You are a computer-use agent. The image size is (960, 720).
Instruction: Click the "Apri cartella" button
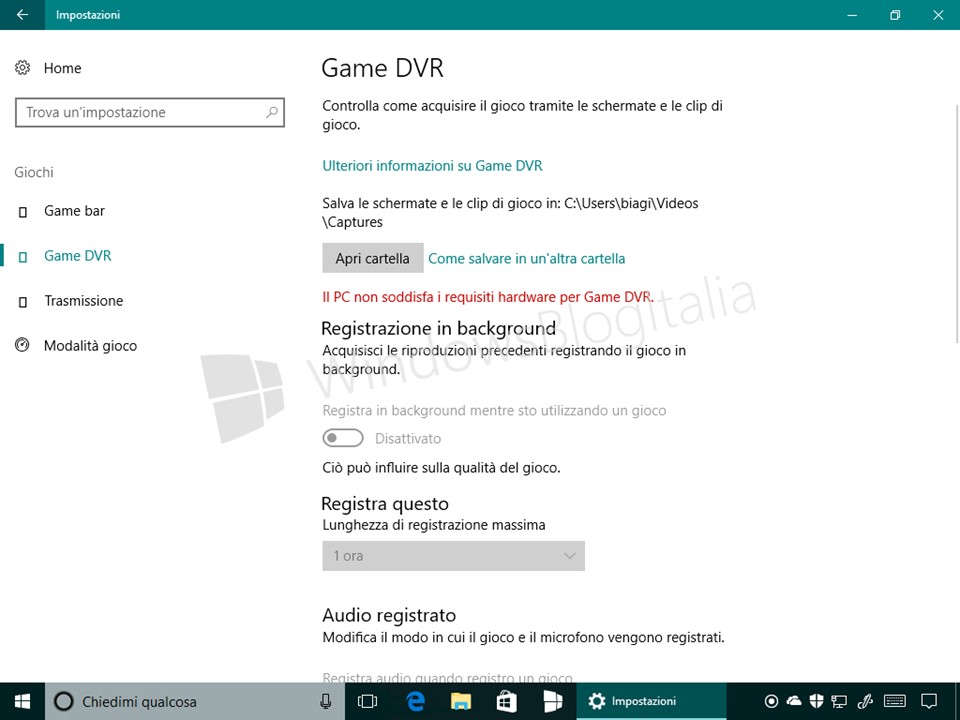(373, 258)
